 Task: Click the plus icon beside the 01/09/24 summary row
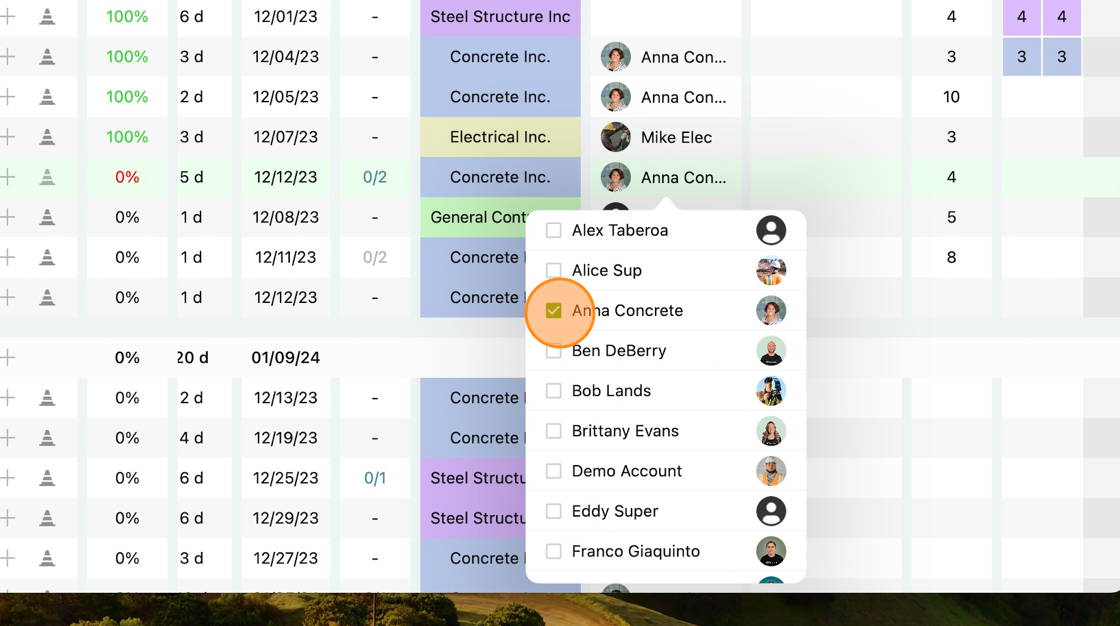click(7, 357)
